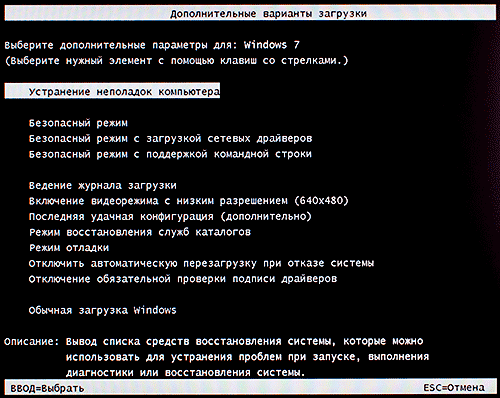The width and height of the screenshot is (500, 398).
Task: Click the Windows 7 system name text
Action: (272, 45)
